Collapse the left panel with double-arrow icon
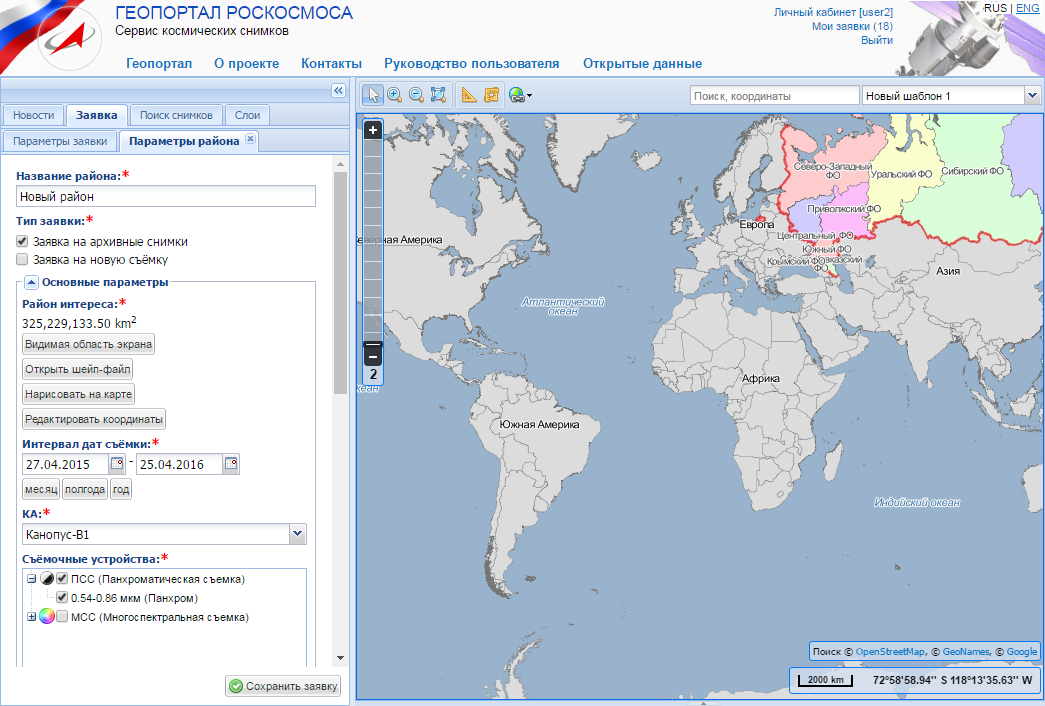The height and width of the screenshot is (706, 1045). pos(339,91)
